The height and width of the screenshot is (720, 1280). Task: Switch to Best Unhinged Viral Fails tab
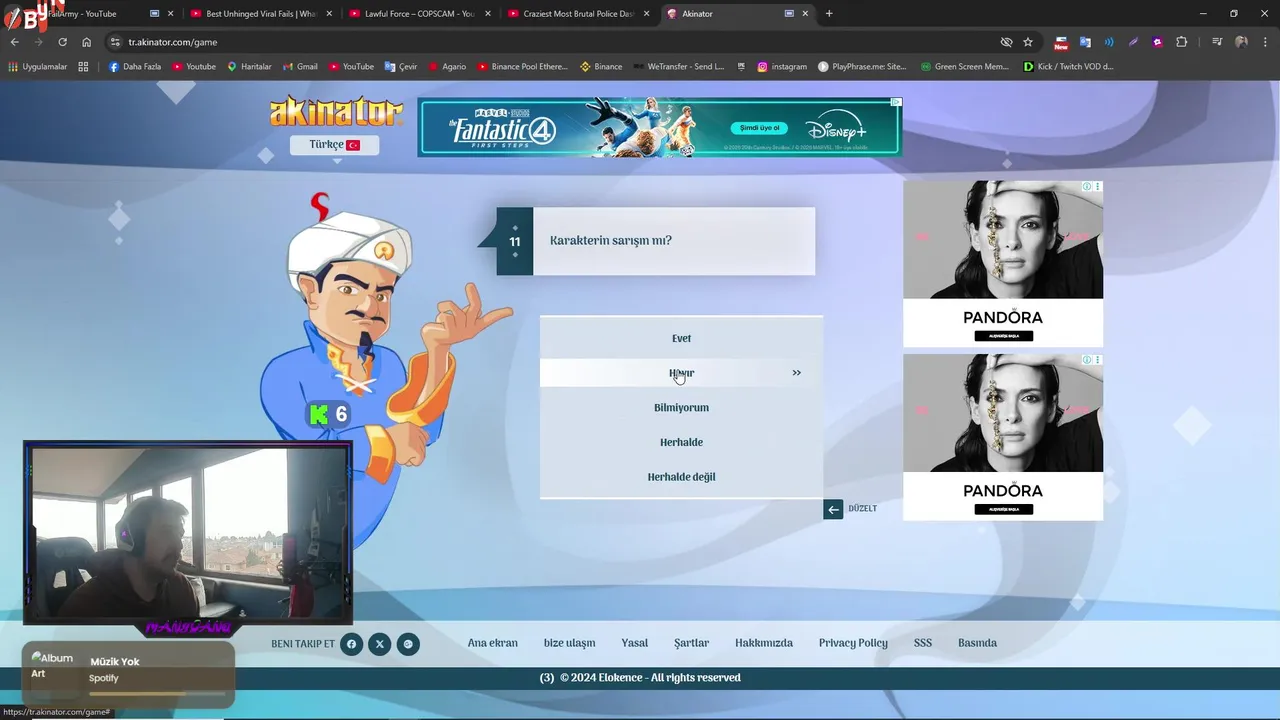click(260, 14)
